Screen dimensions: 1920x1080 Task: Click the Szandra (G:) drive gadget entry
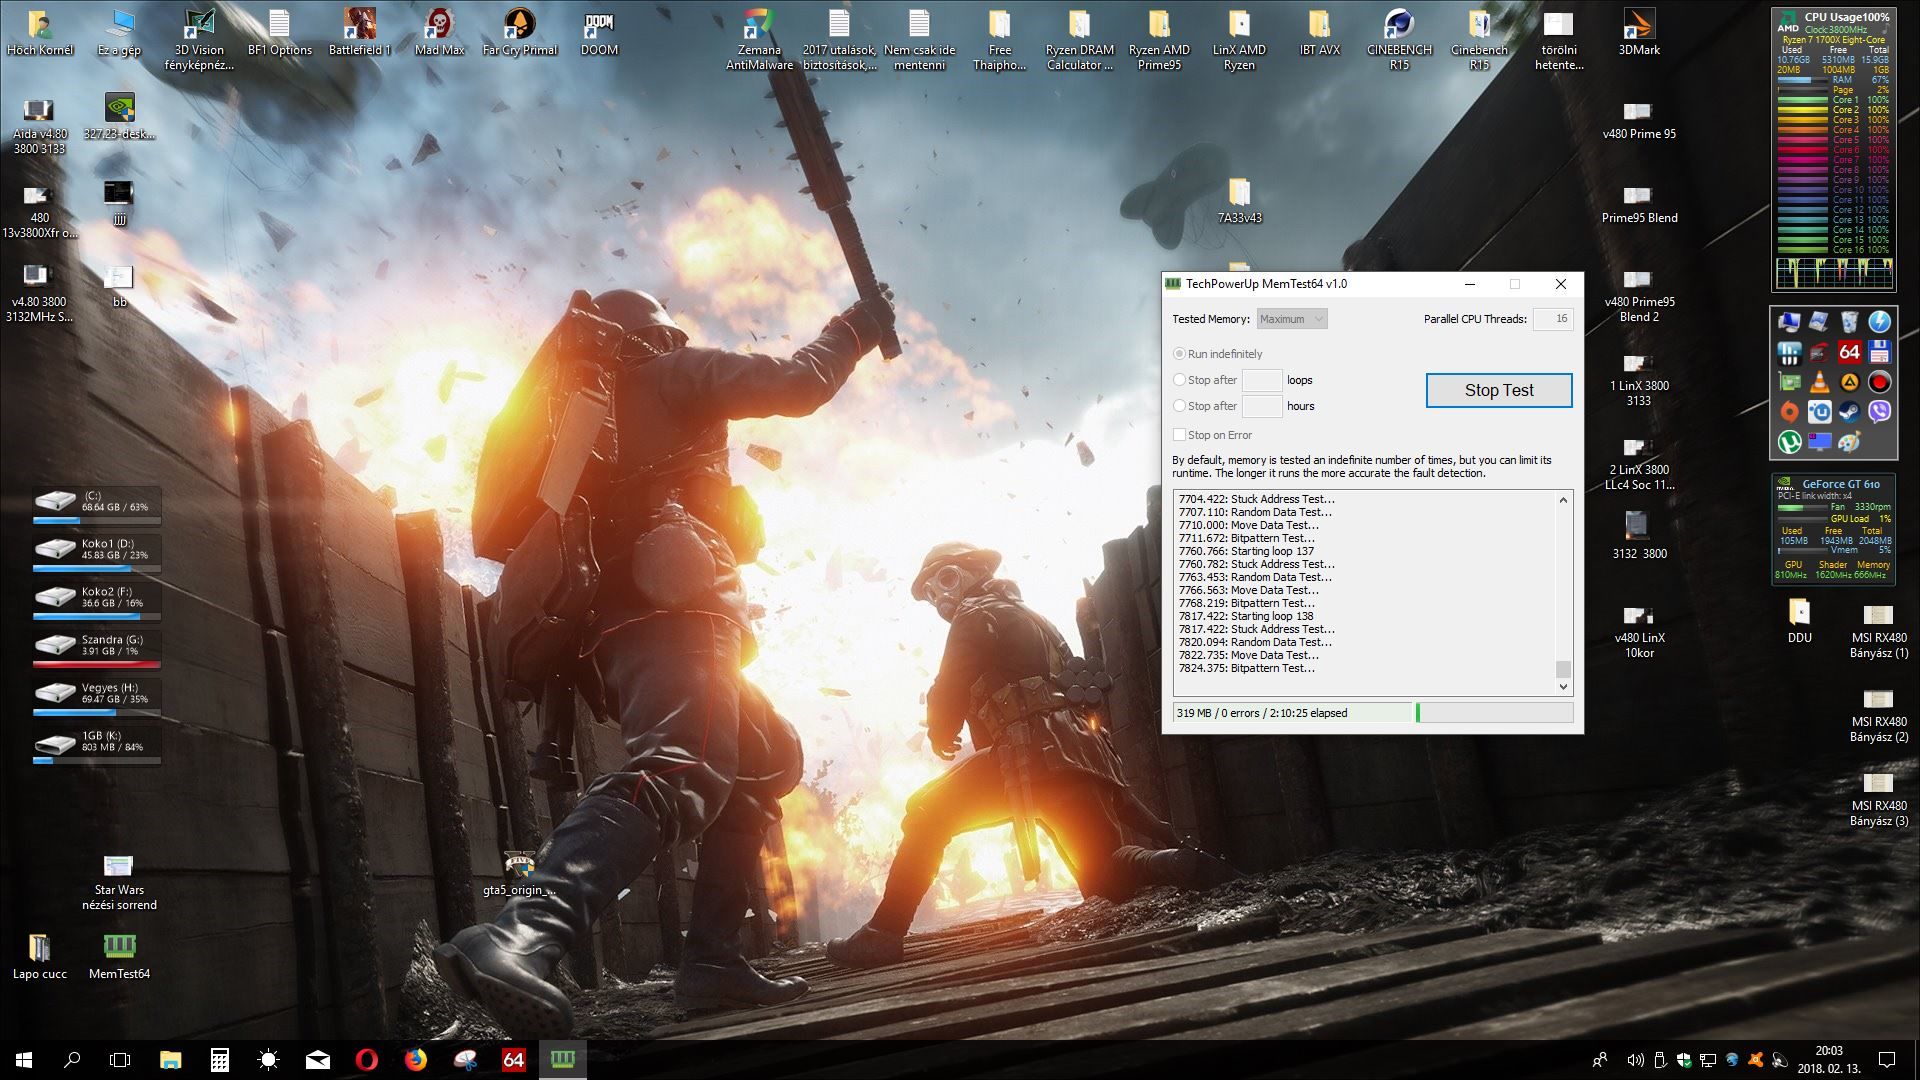pyautogui.click(x=97, y=649)
